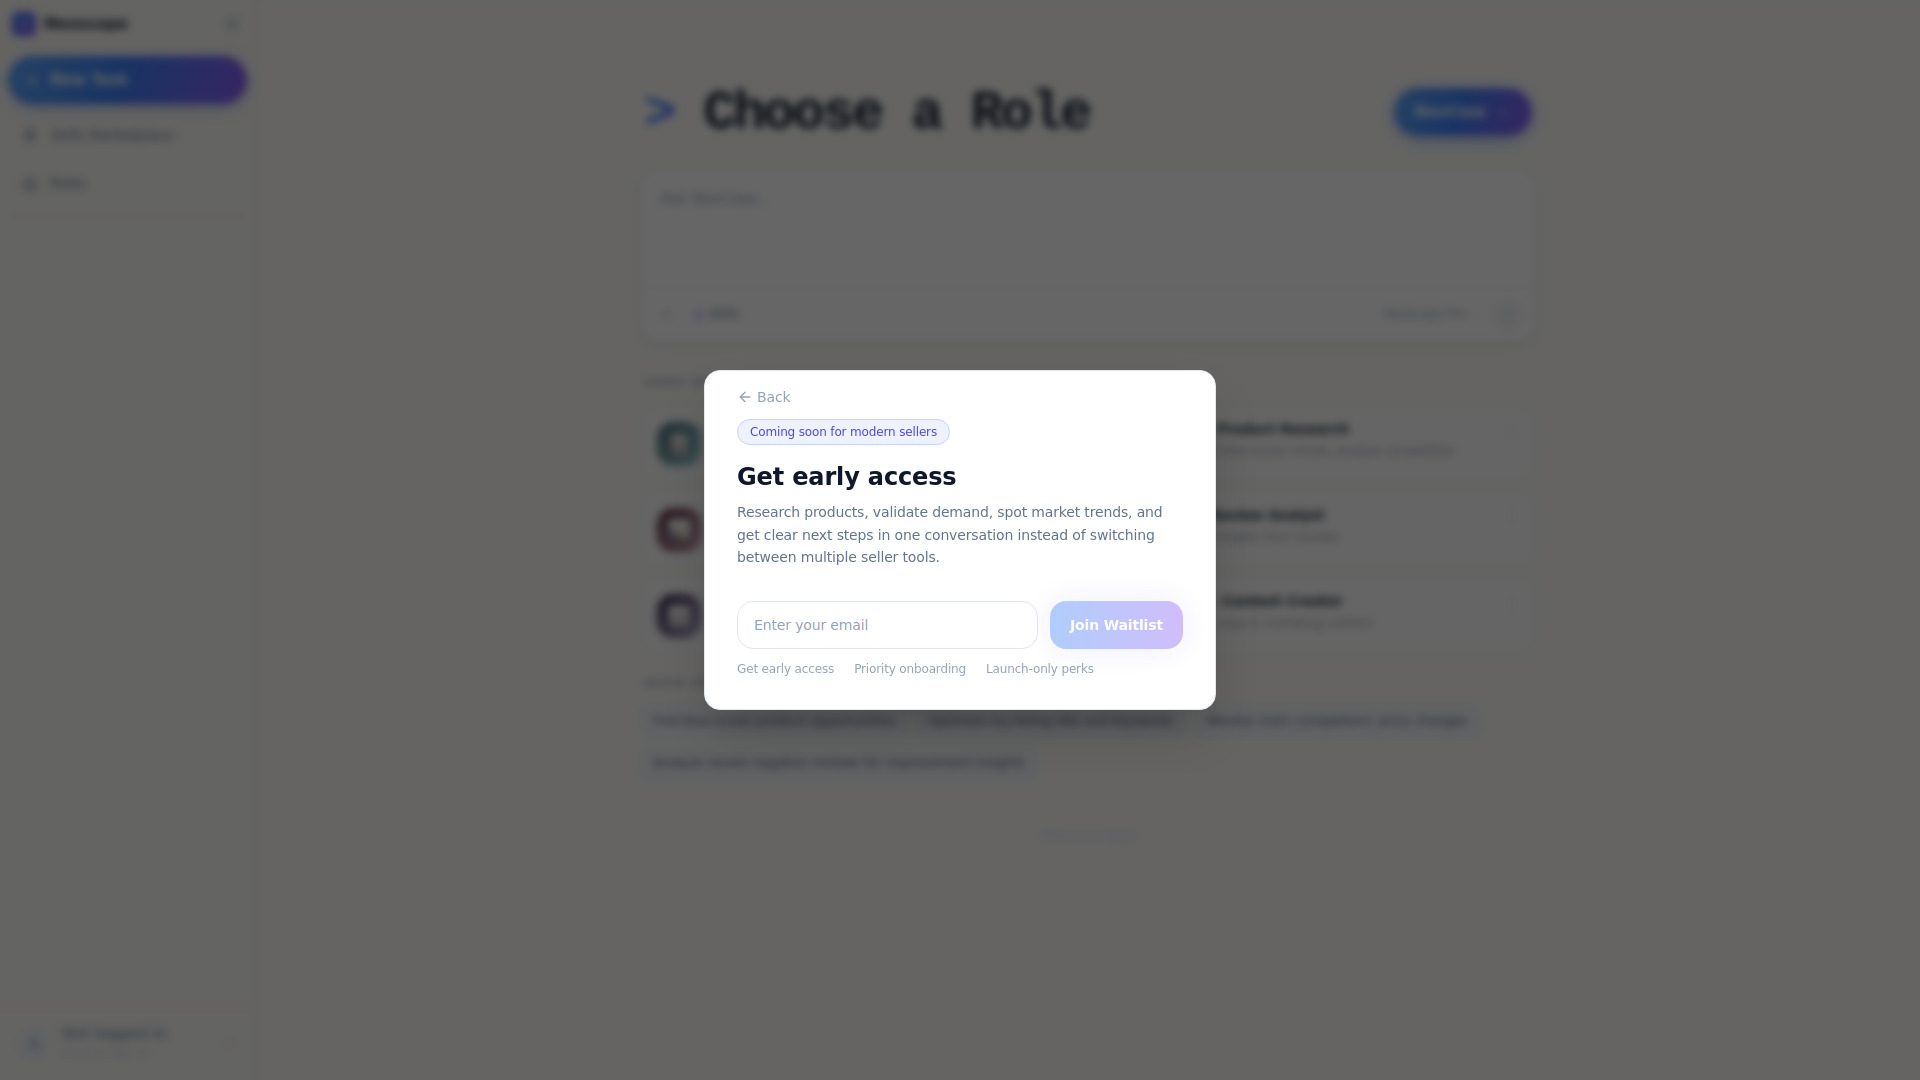This screenshot has height=1080, width=1920.
Task: Open the model selector dropdown in the chat box
Action: pos(1425,314)
